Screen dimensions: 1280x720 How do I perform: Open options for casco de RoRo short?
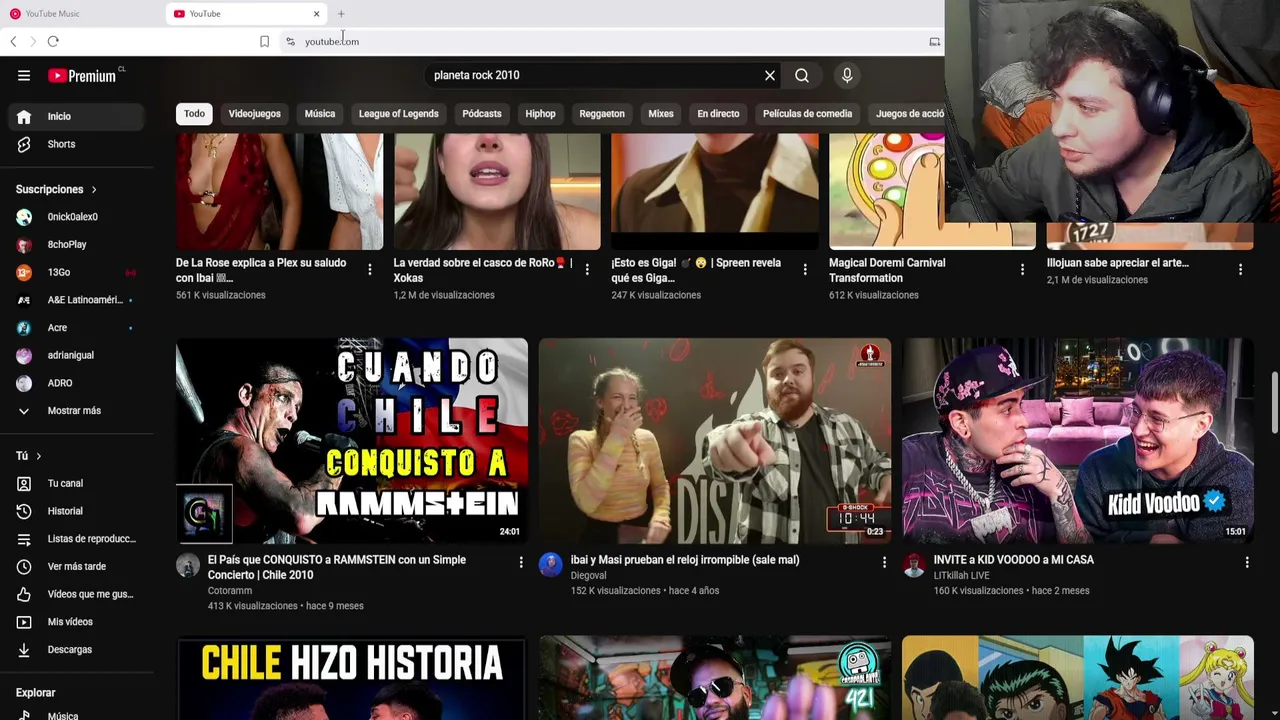[587, 269]
